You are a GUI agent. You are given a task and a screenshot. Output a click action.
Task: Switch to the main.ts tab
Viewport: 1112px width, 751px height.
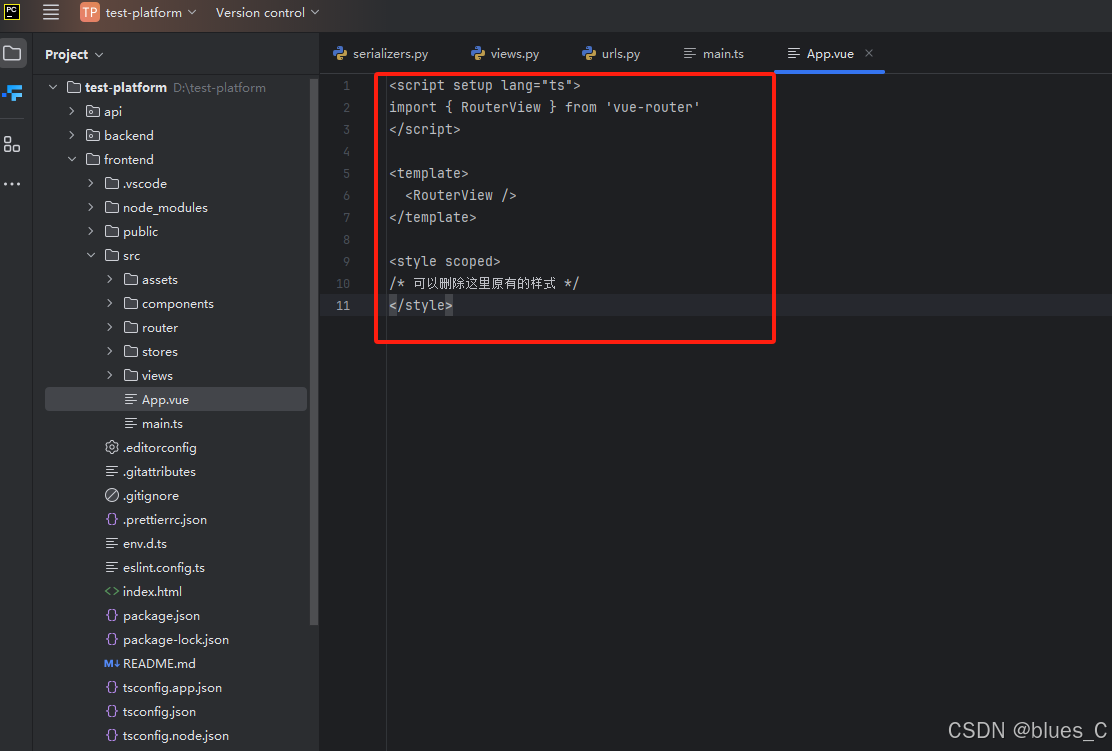[713, 53]
